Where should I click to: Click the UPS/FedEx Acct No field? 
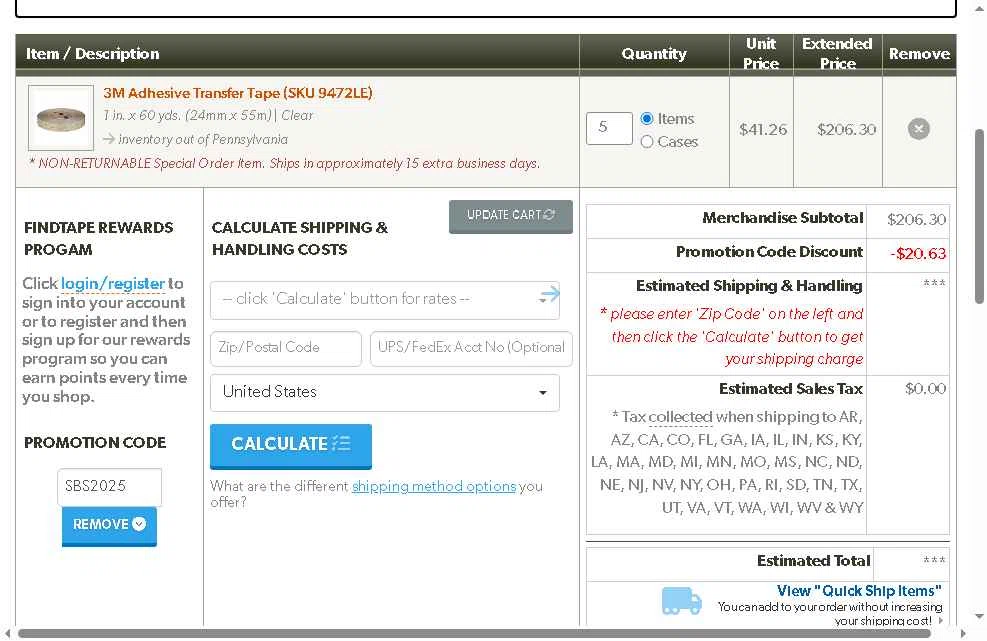tap(471, 348)
